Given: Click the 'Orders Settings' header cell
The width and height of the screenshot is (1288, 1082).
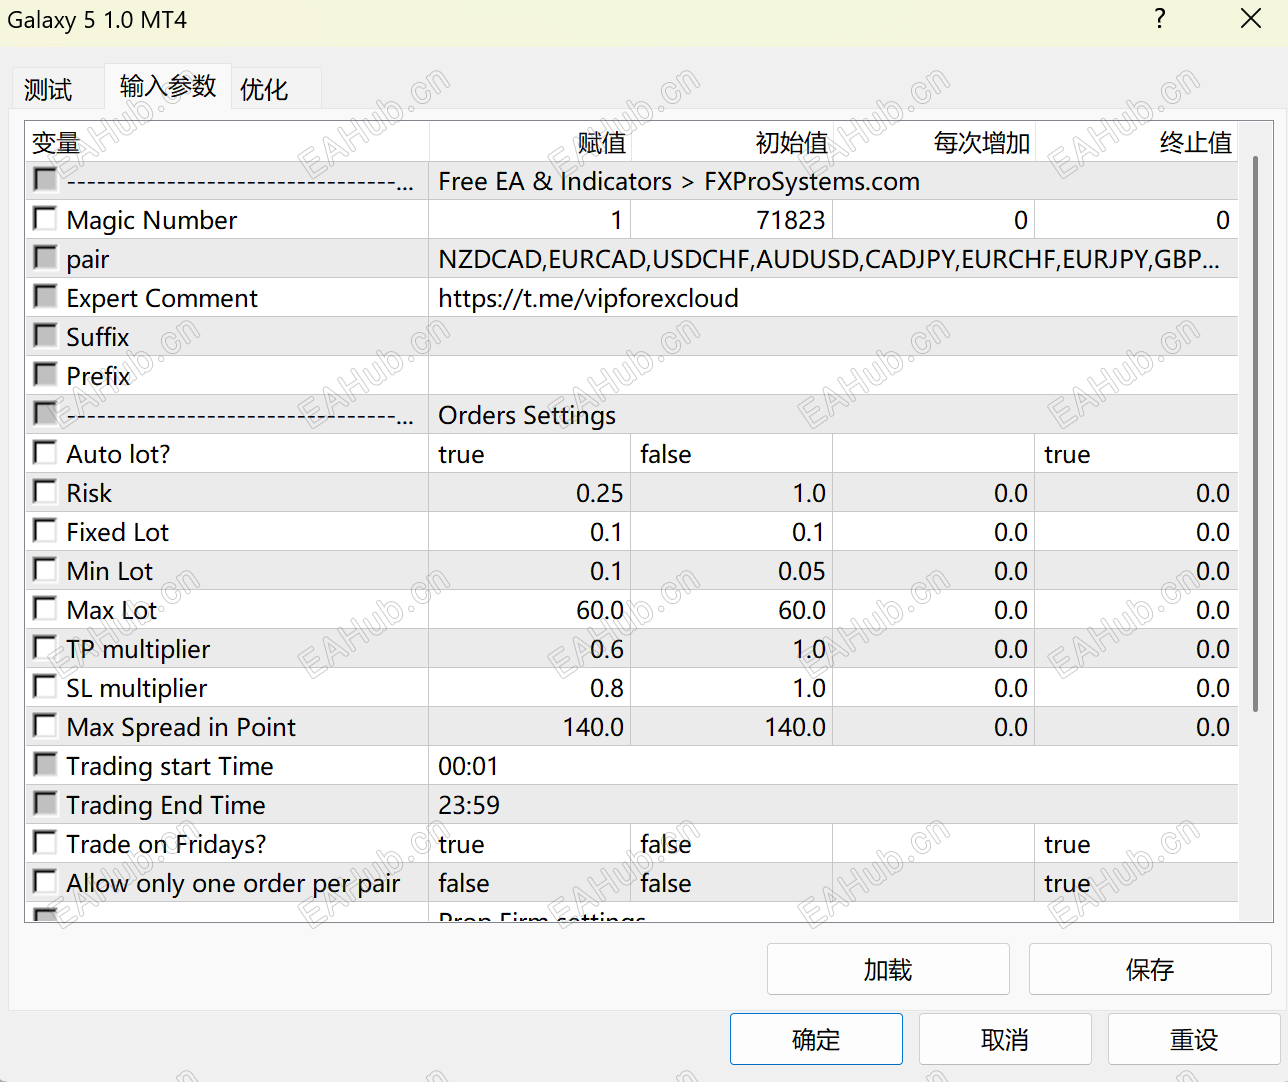Looking at the screenshot, I should pyautogui.click(x=834, y=415).
